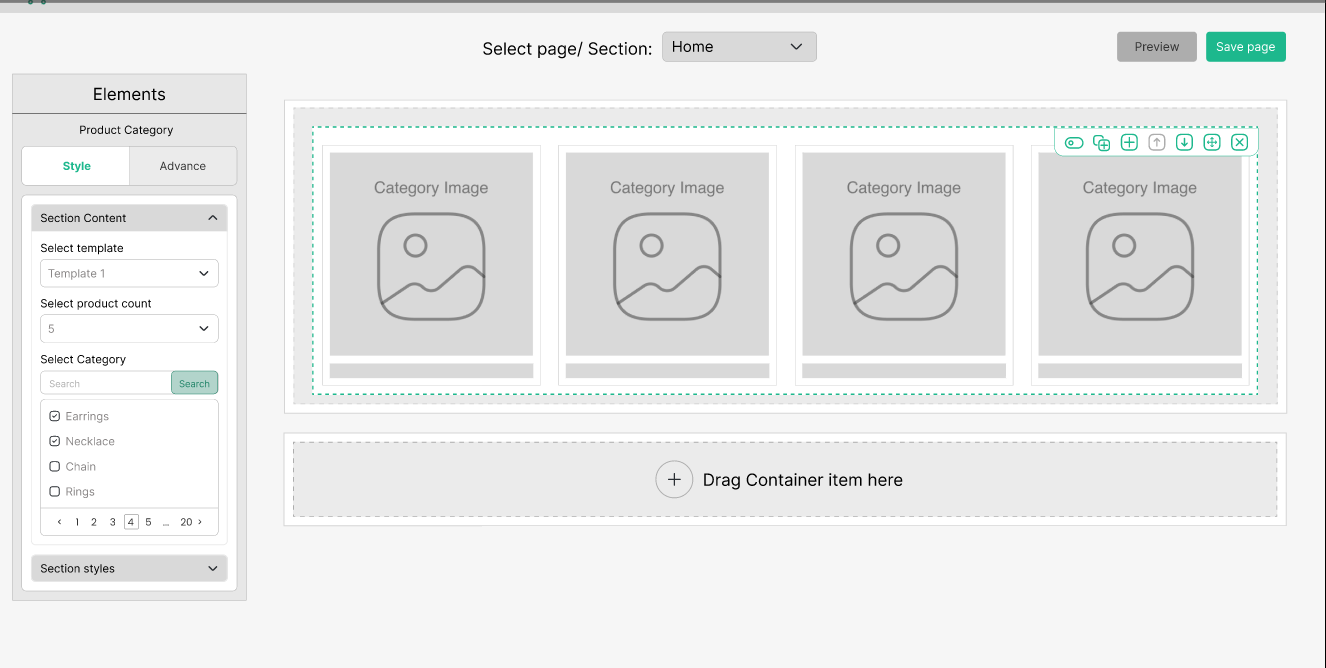Open the Select product count dropdown

pyautogui.click(x=129, y=329)
